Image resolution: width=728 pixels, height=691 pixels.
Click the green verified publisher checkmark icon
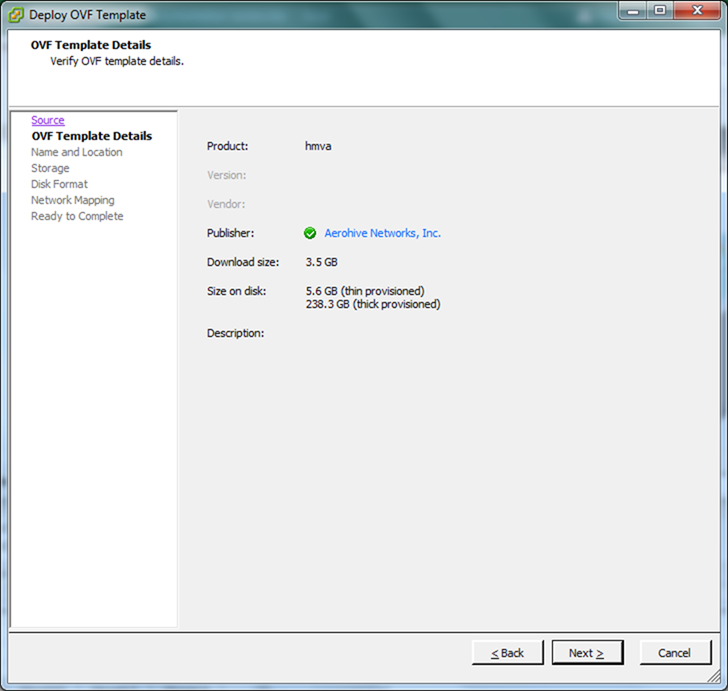click(x=310, y=233)
